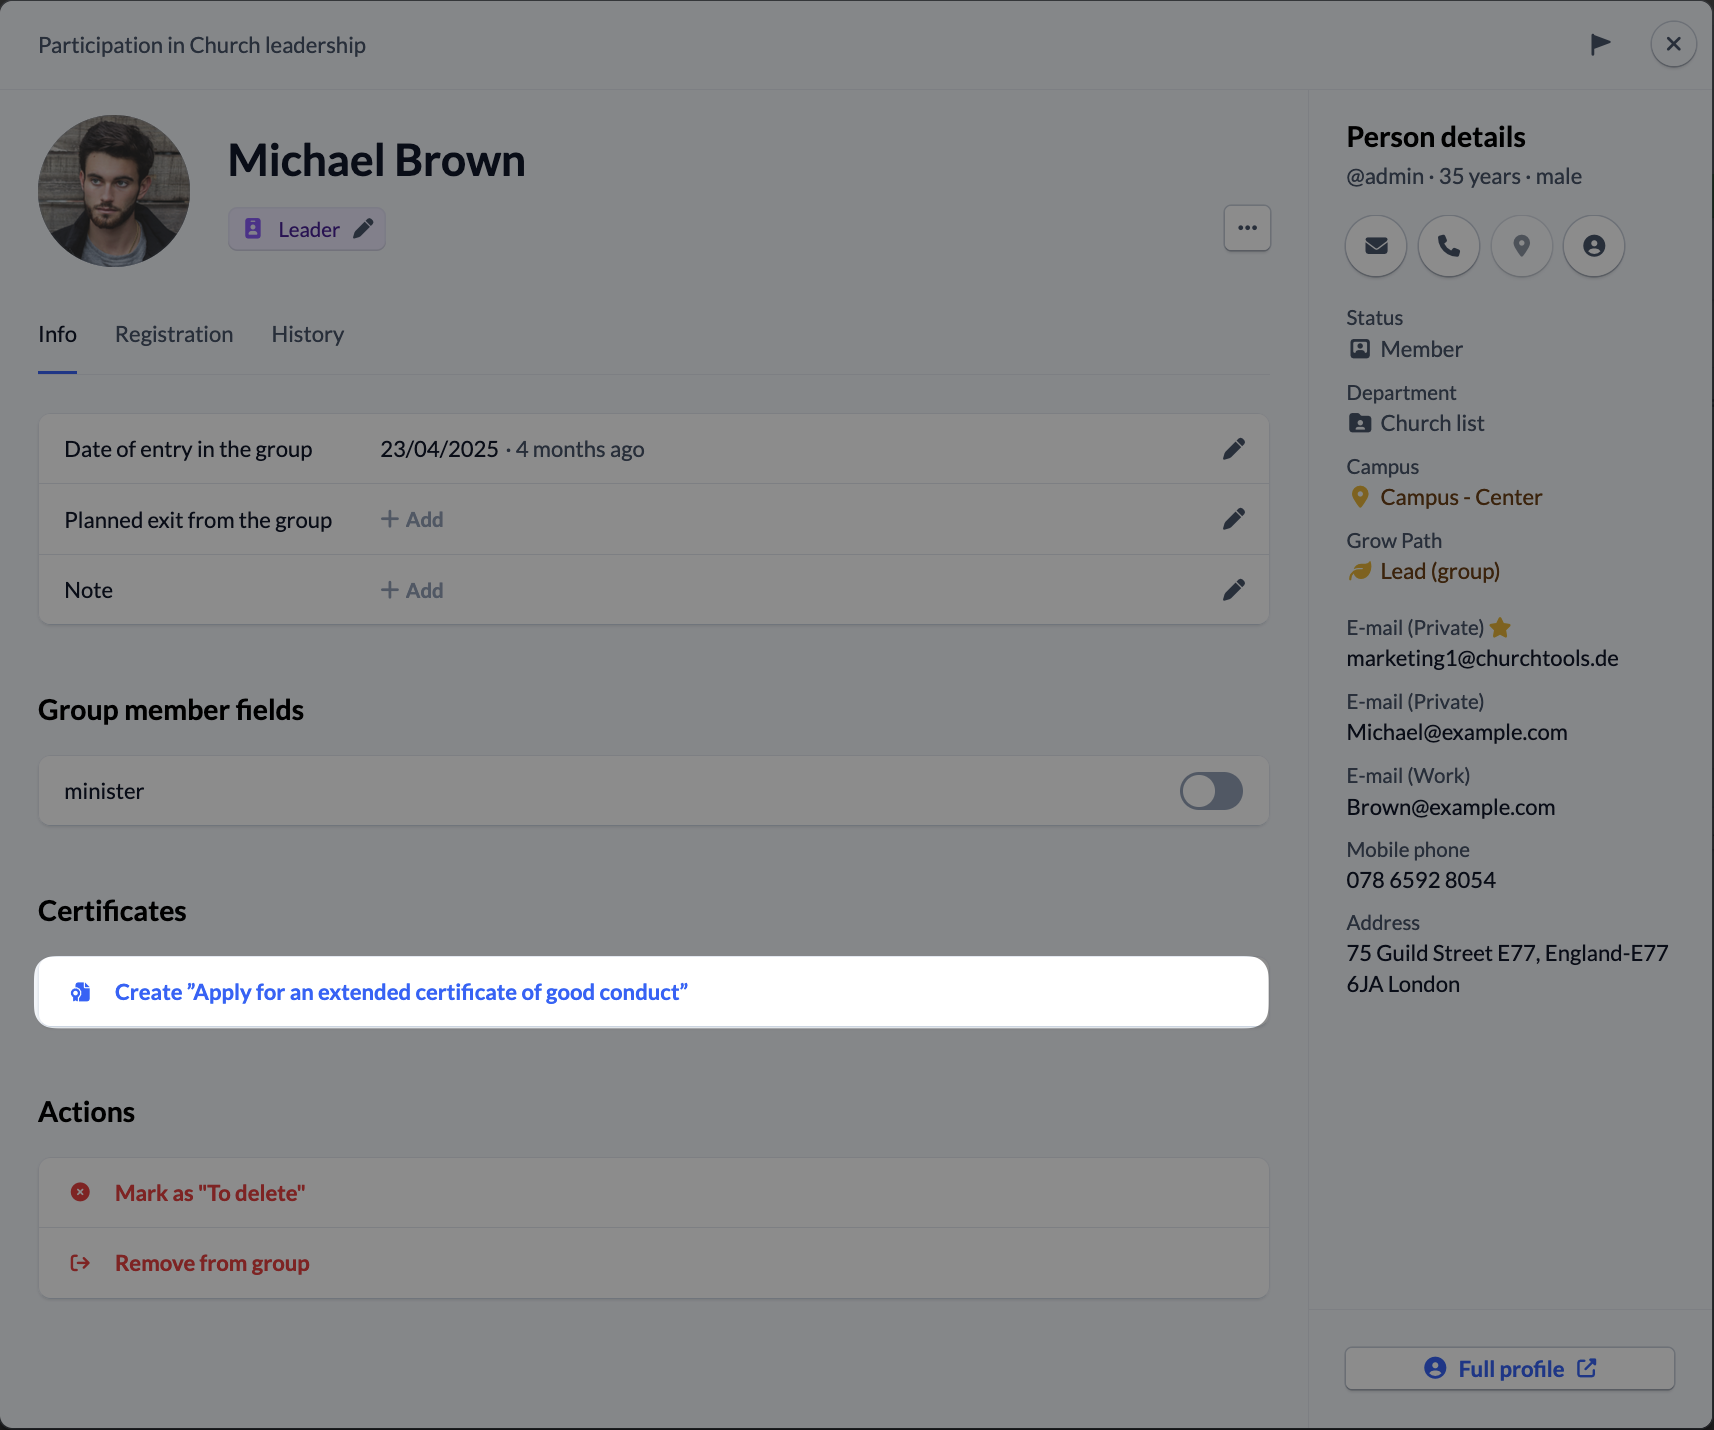Click the map pin location icon
Screen dimensions: 1714x1430
1522,246
